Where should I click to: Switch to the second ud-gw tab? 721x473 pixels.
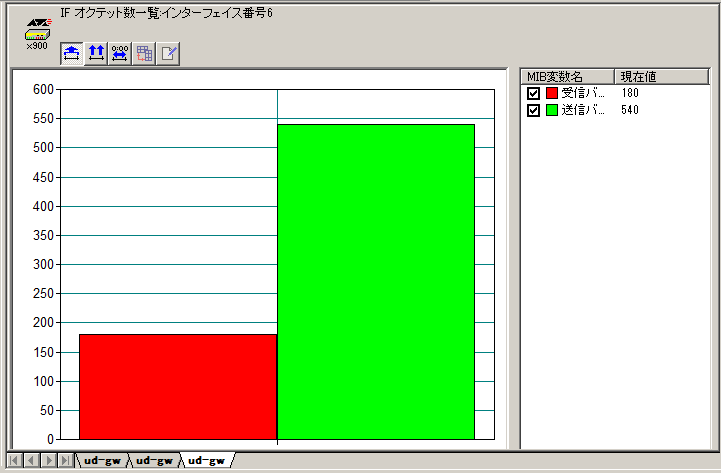154,460
